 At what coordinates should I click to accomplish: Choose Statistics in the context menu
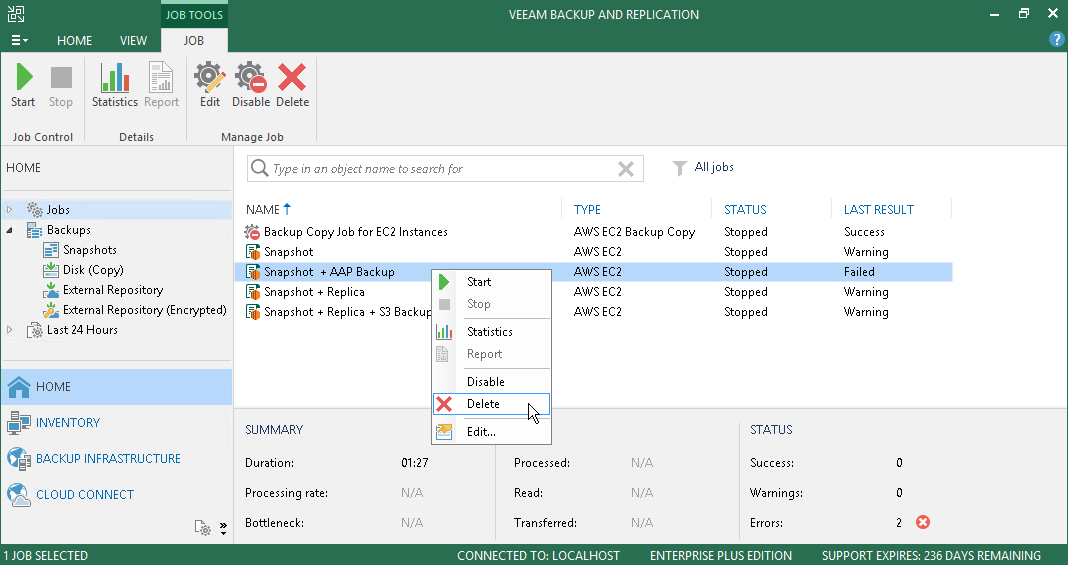(x=491, y=332)
